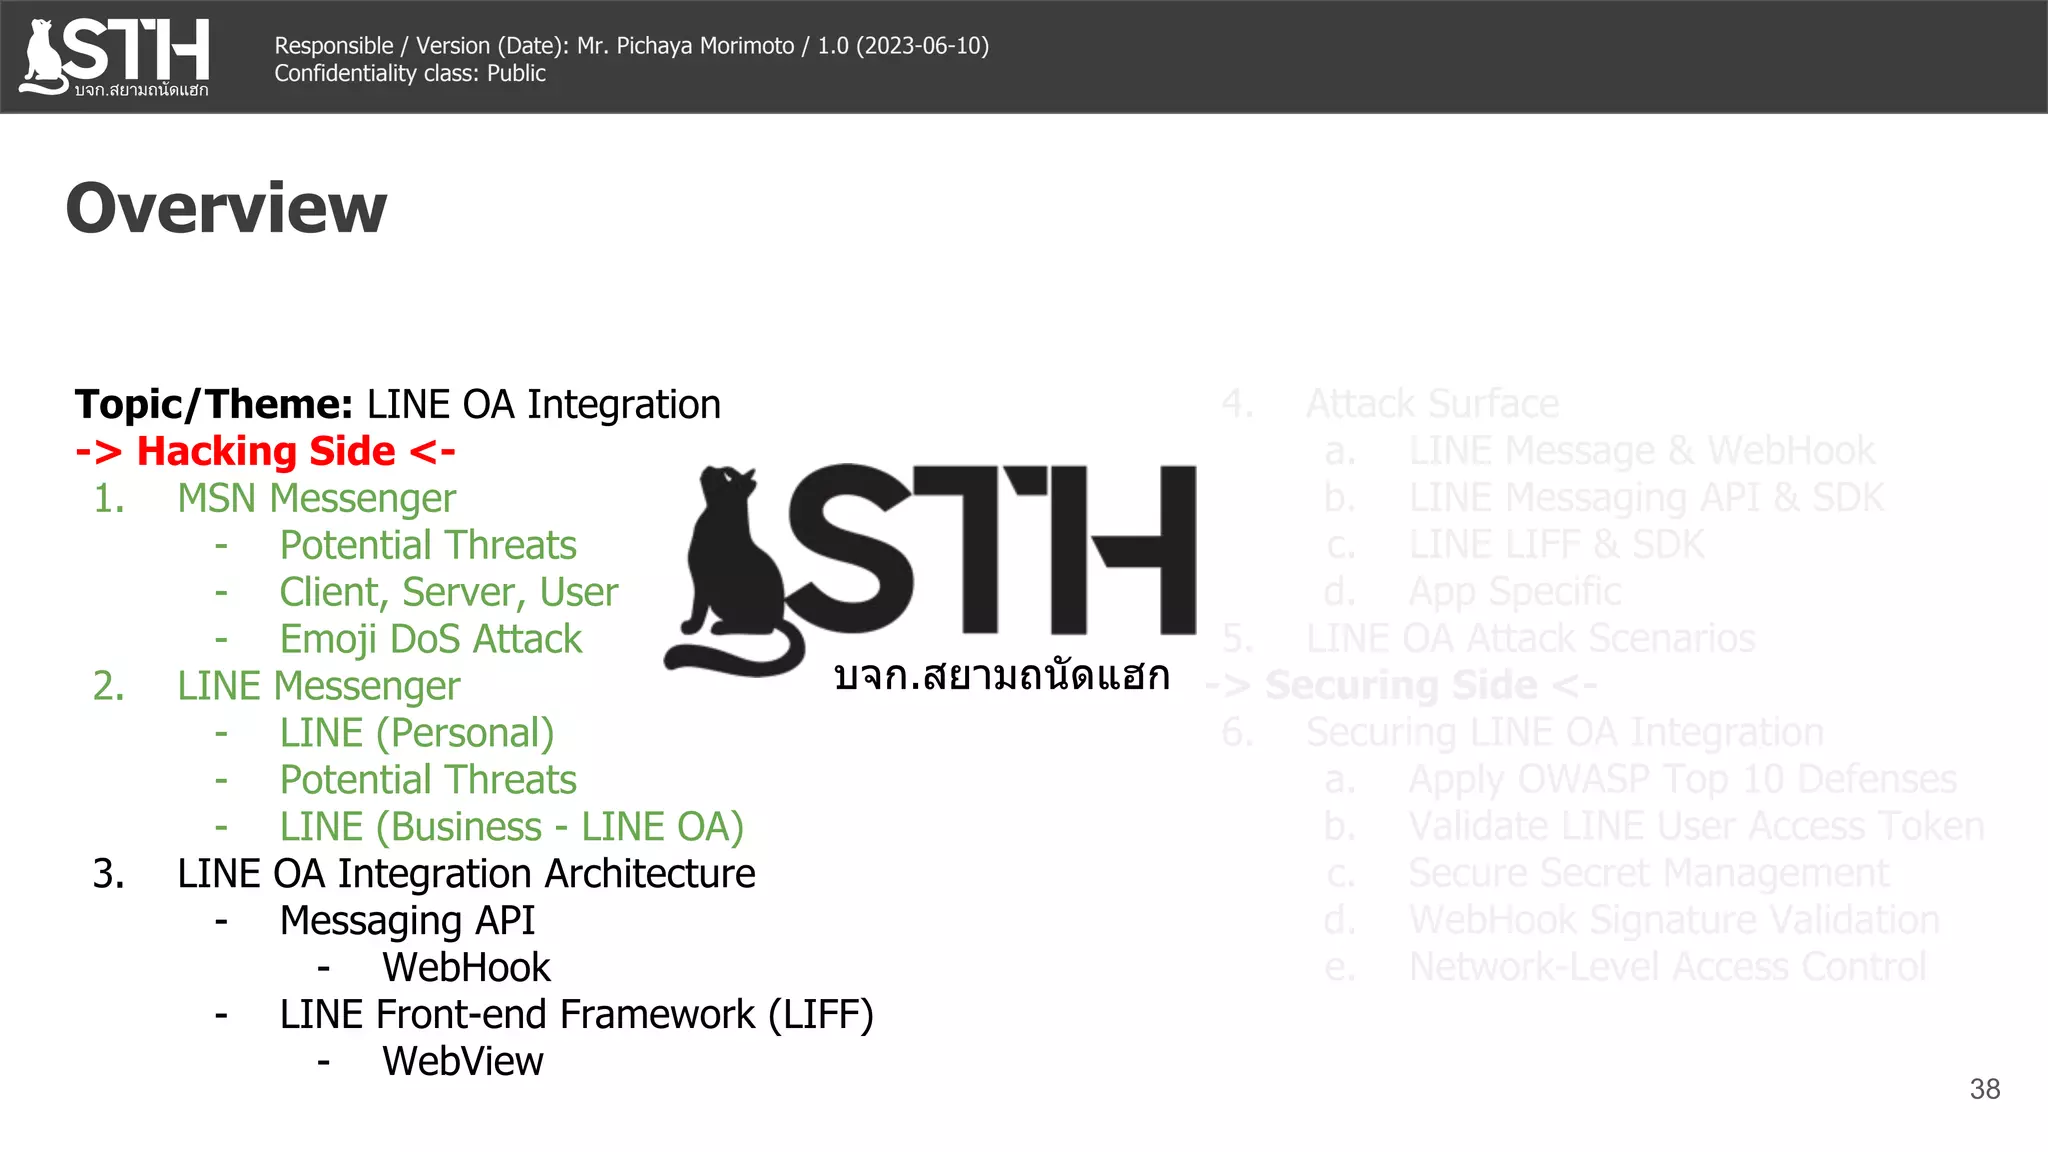The image size is (2048, 1152).
Task: Click the red Hacking Side heading
Action: click(266, 451)
